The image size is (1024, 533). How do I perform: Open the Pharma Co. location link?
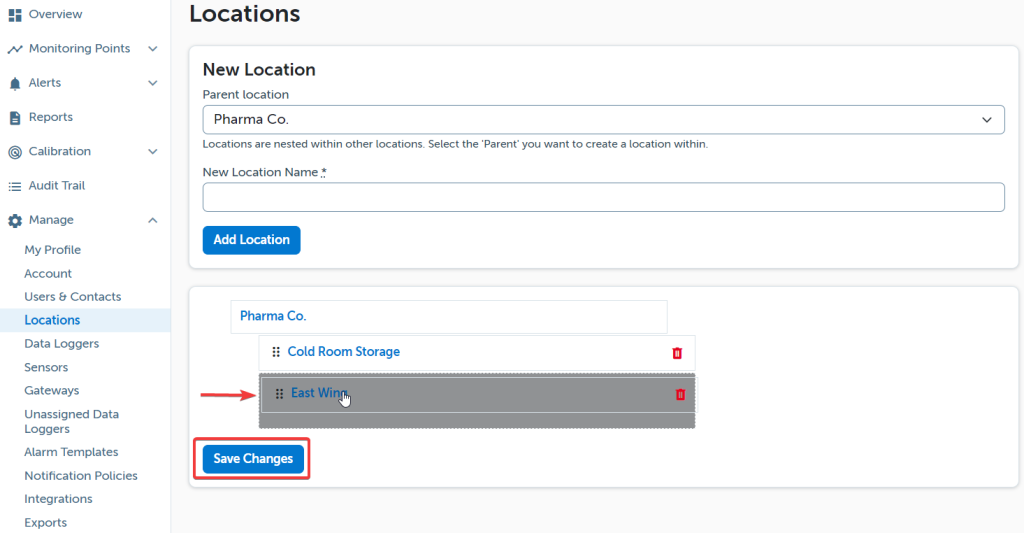273,316
